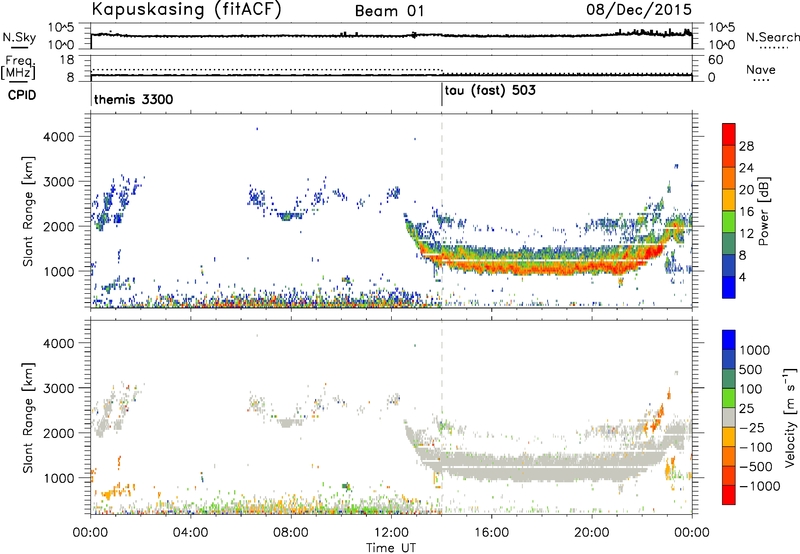Click the '04:00' time tick label
This screenshot has width=800, height=554.
(190, 533)
